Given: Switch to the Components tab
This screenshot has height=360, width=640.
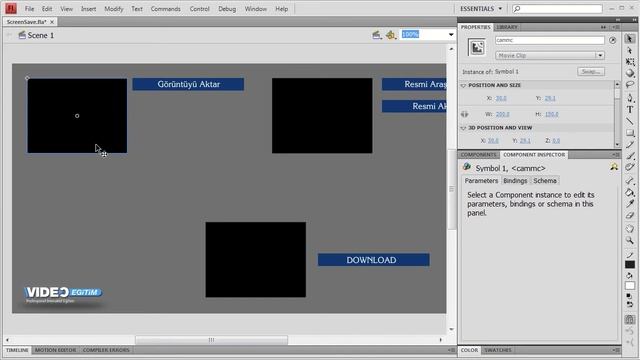Looking at the screenshot, I should coord(478,155).
